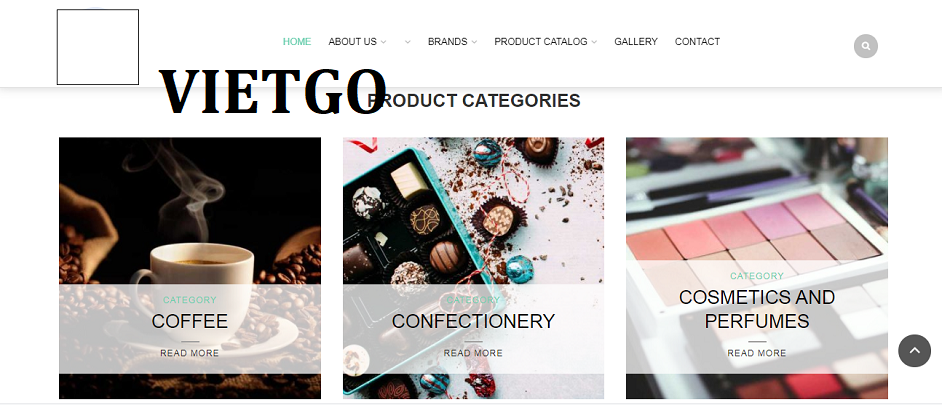Select the coffee cup thumbnail image
The width and height of the screenshot is (942, 405).
(190, 268)
